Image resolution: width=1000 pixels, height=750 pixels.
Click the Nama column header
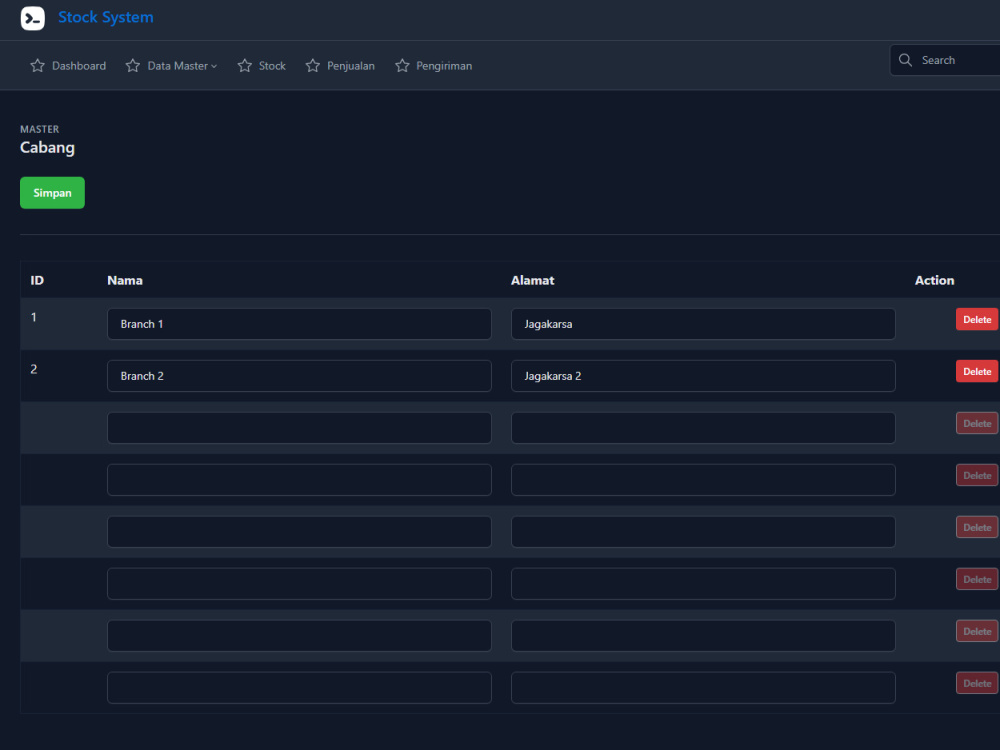coord(125,281)
